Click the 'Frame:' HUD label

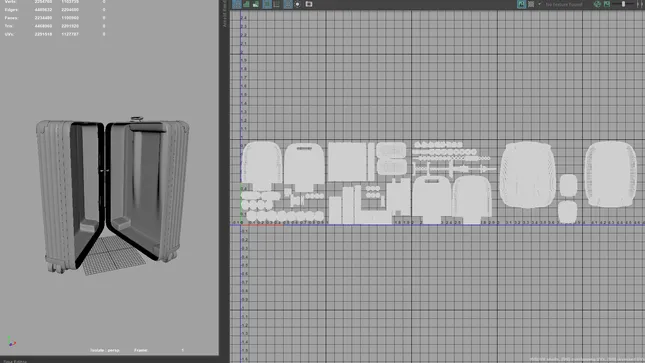pyautogui.click(x=141, y=350)
